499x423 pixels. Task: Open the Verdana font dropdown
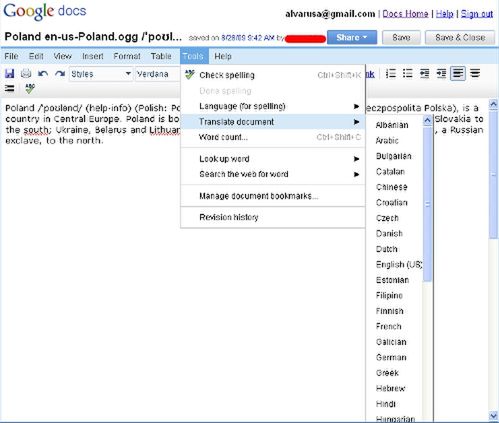(157, 74)
